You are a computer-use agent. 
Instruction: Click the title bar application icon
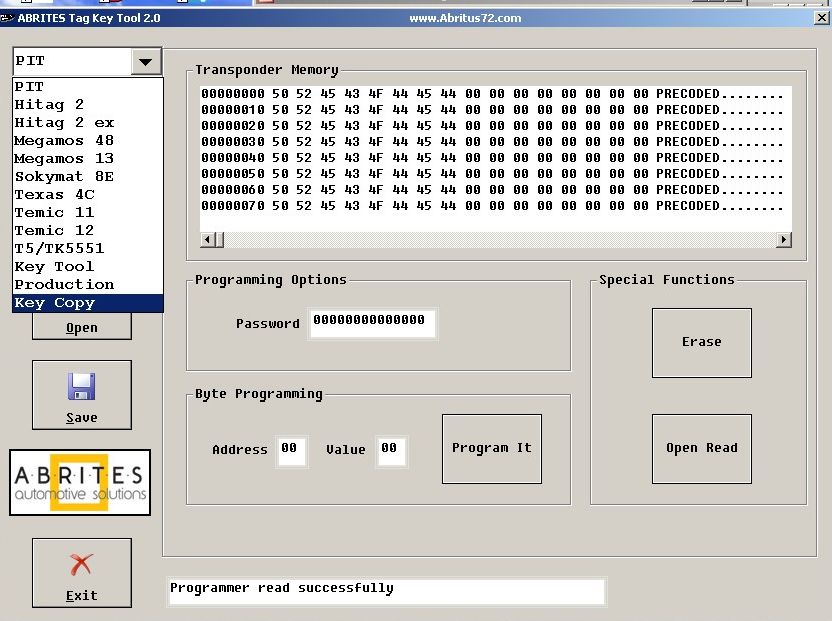pyautogui.click(x=7, y=18)
